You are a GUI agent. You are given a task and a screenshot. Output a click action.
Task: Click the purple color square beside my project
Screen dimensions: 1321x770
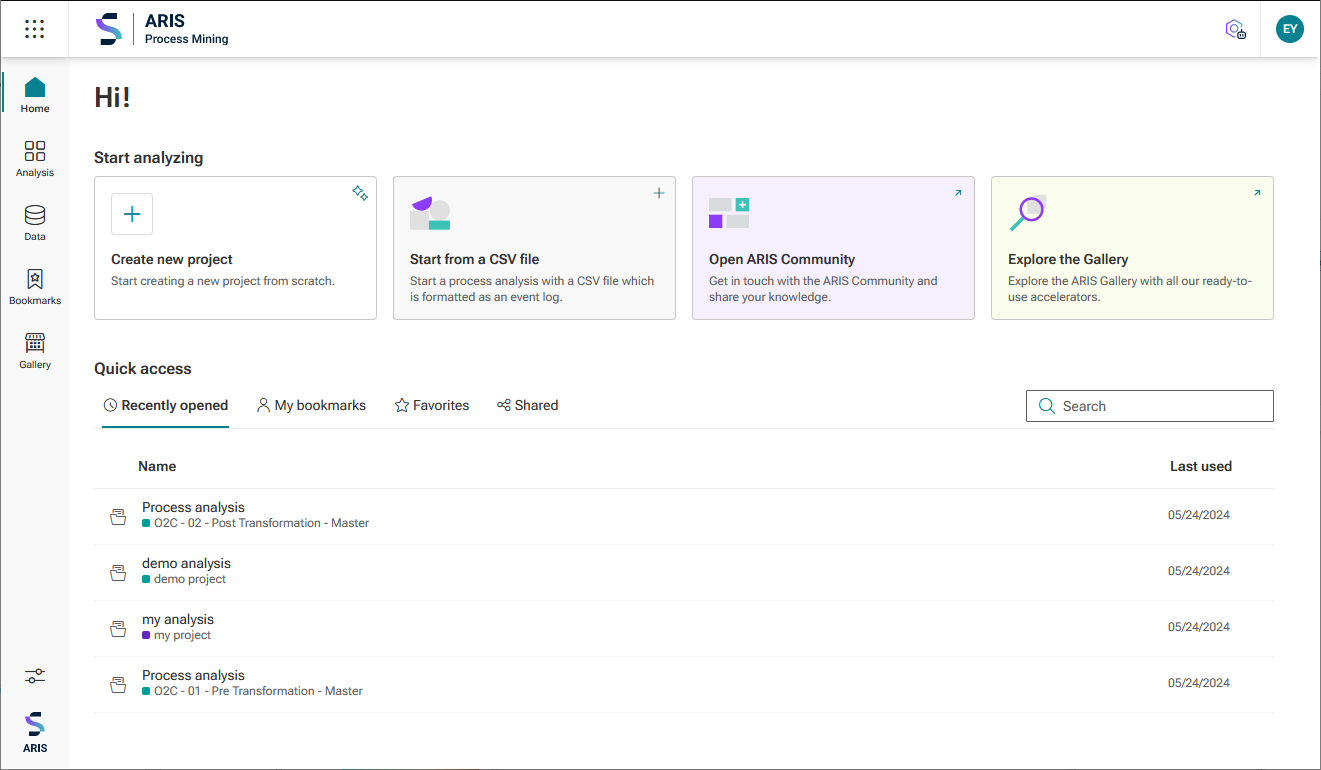coord(146,635)
